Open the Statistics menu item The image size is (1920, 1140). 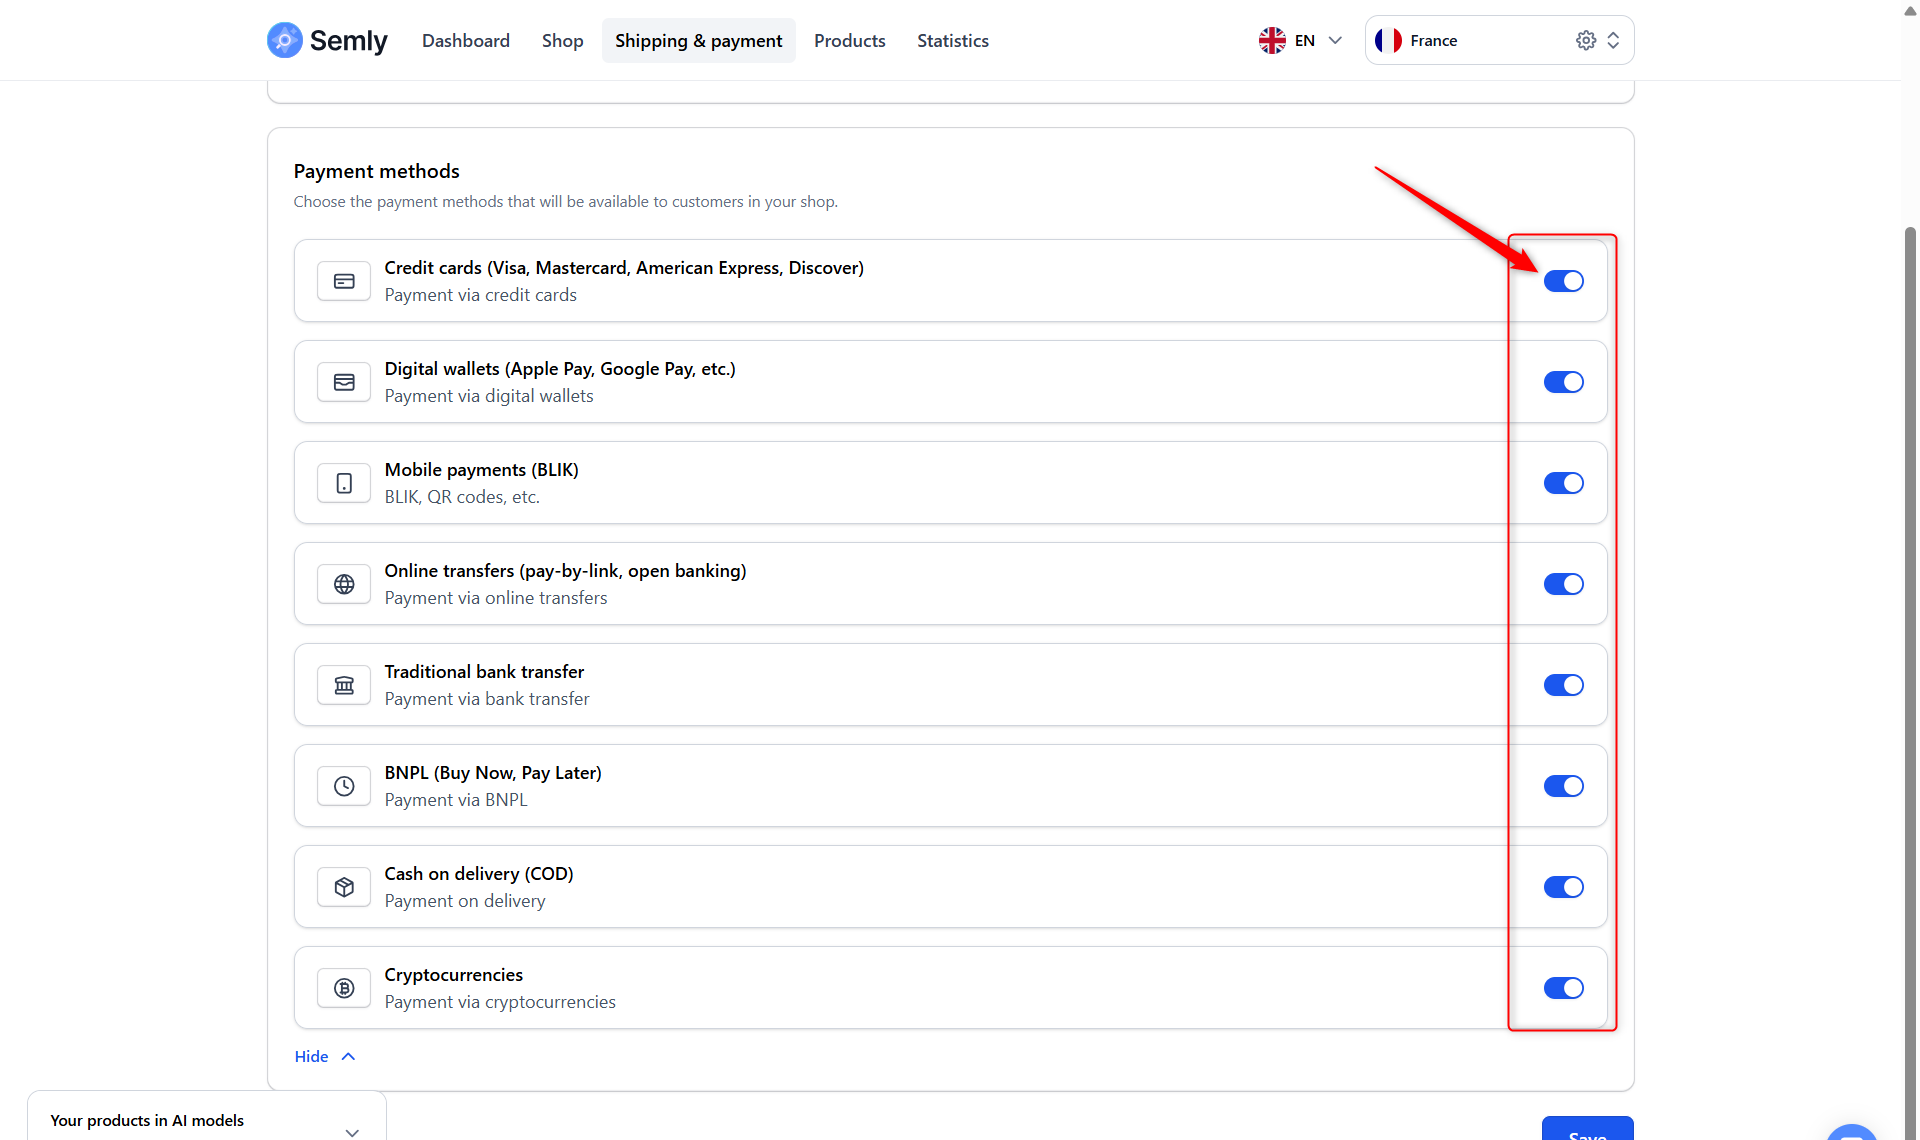(952, 40)
